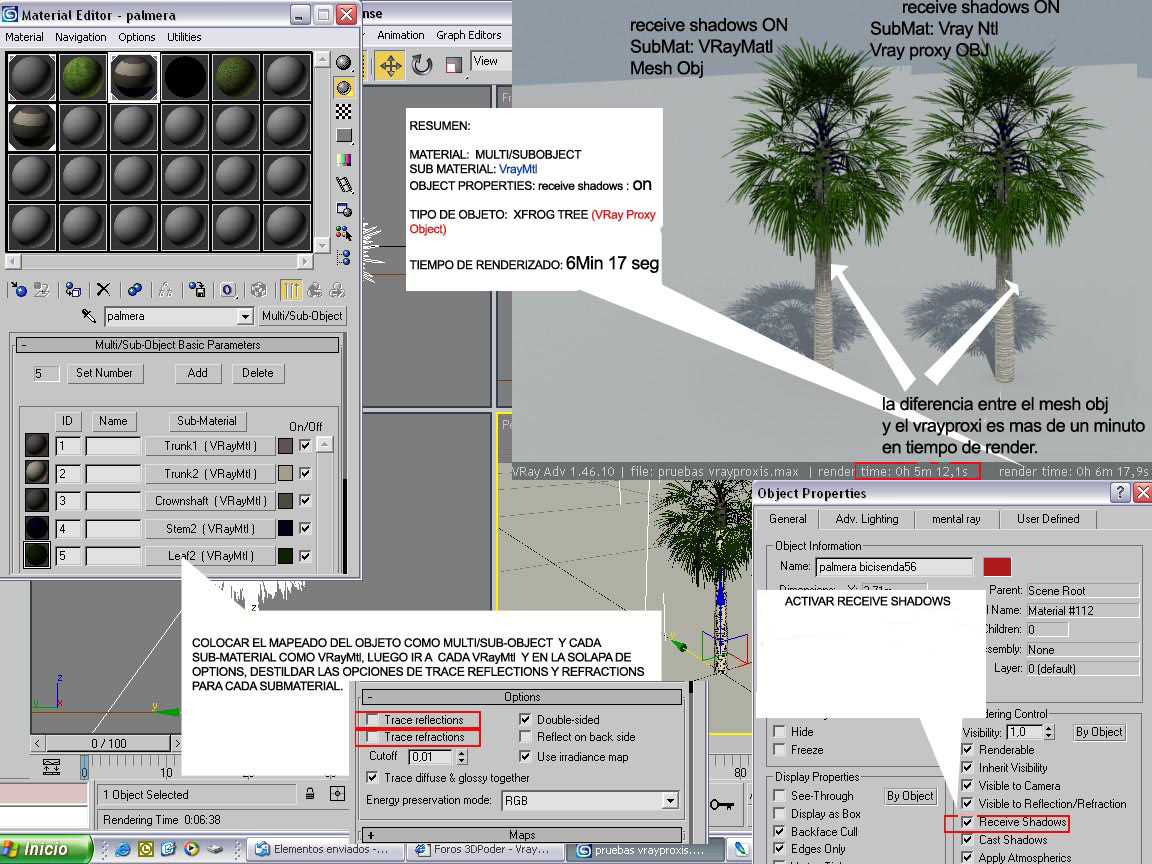Click the Set Key key icon
The height and width of the screenshot is (864, 1152).
click(722, 805)
